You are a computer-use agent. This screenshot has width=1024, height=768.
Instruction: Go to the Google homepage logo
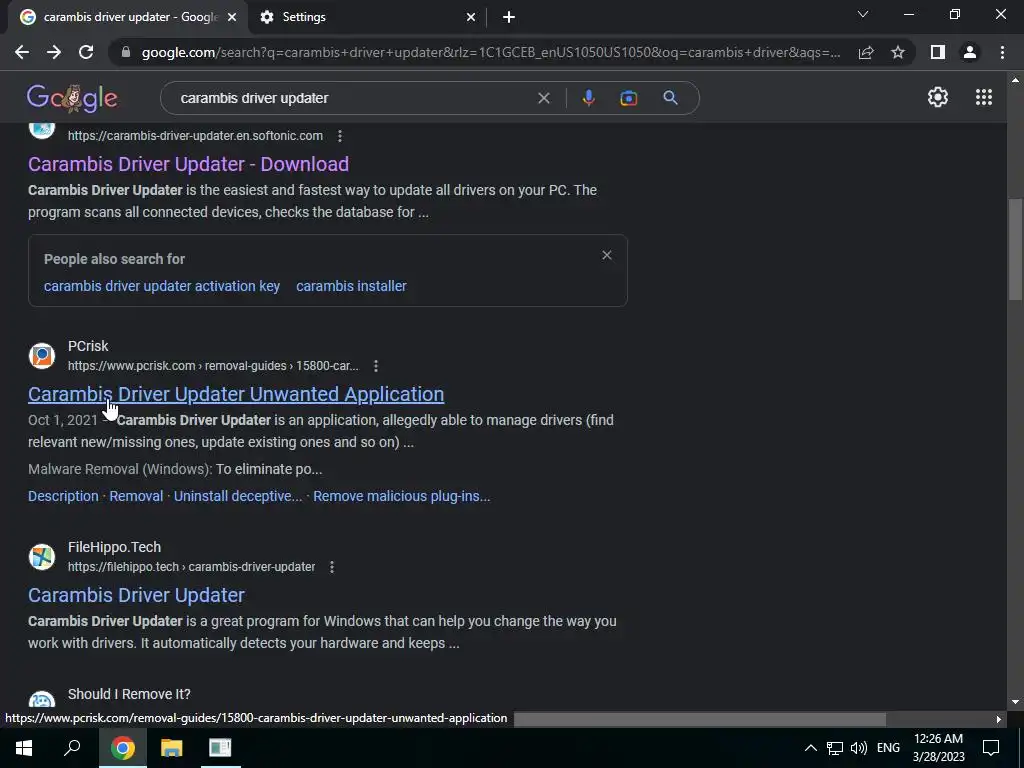click(72, 98)
